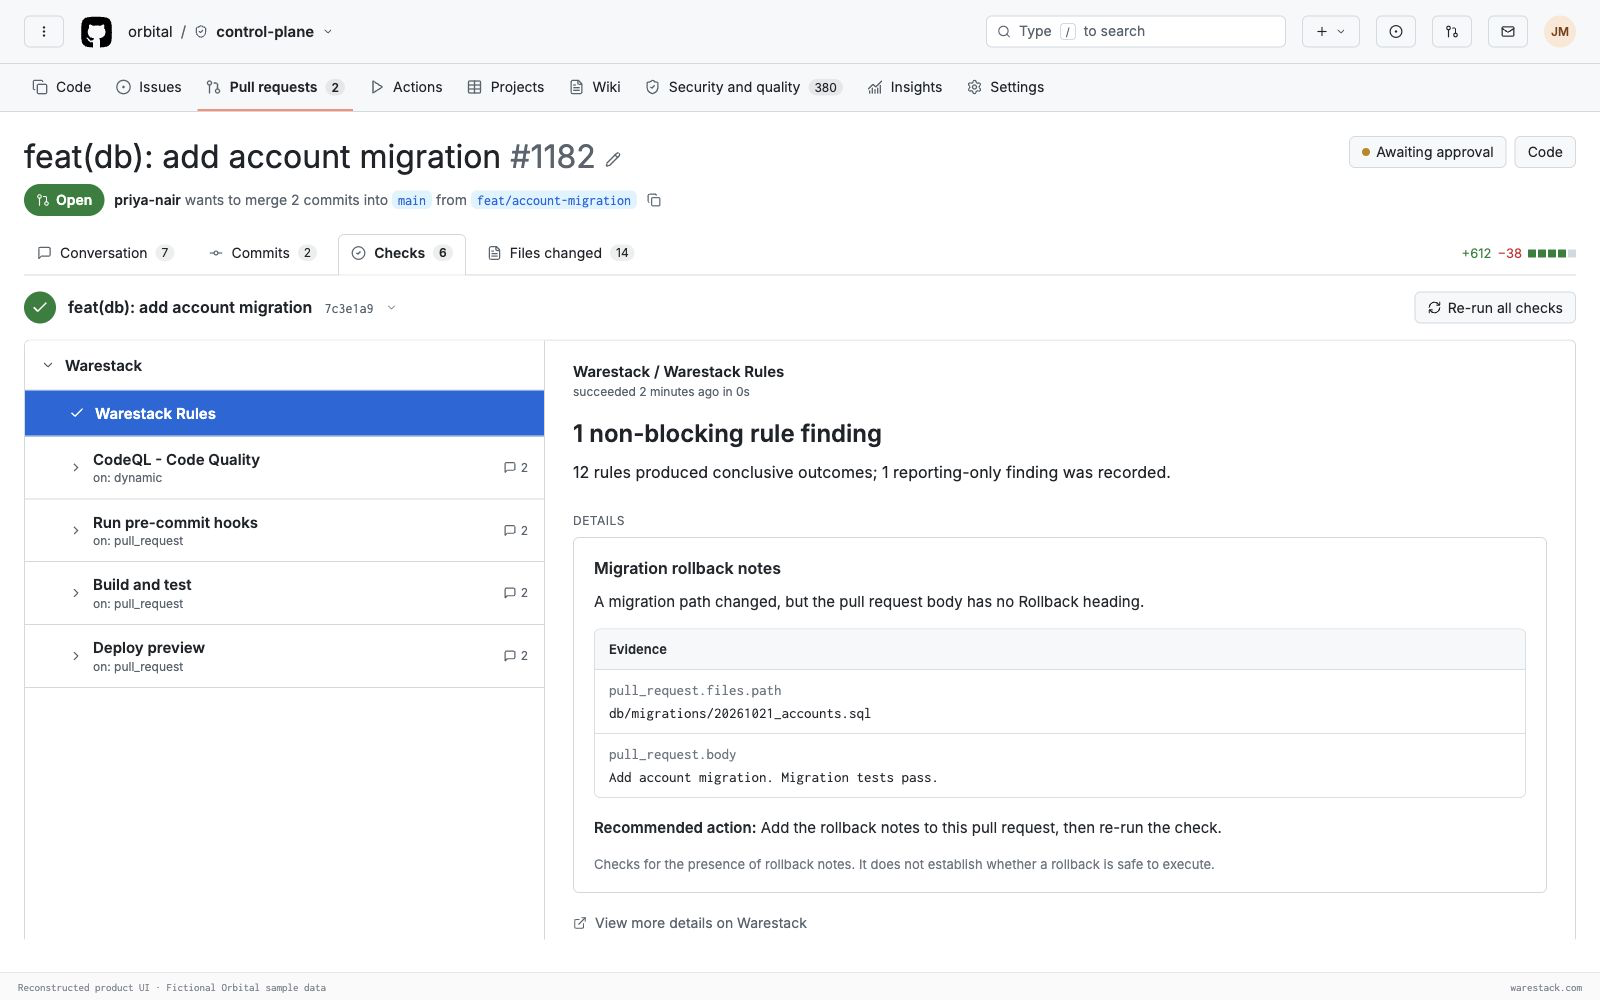Open the main base branch link

click(412, 200)
